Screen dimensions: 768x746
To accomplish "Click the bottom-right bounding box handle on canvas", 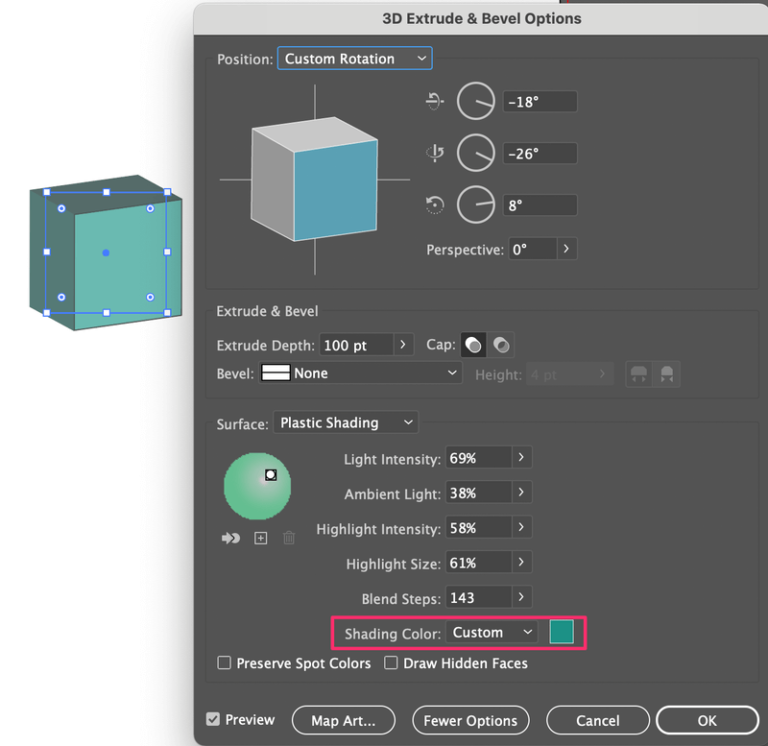I will 167,313.
